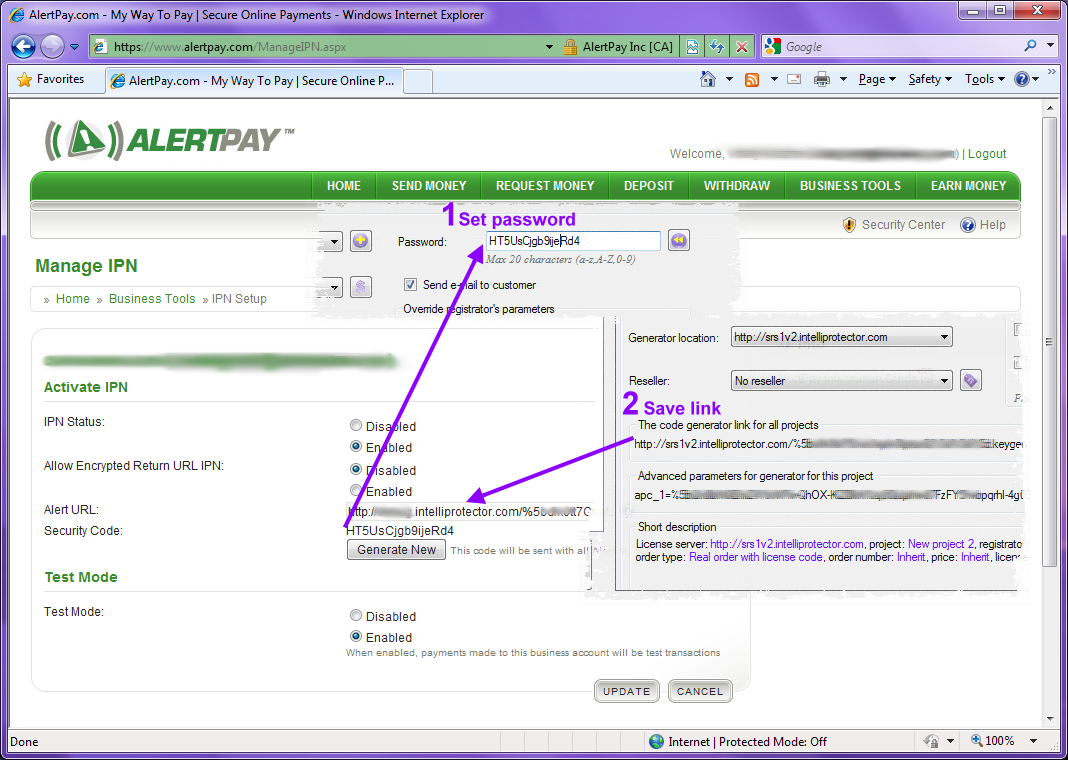Click the Internet zone globe icon
The width and height of the screenshot is (1068, 760).
pyautogui.click(x=657, y=742)
